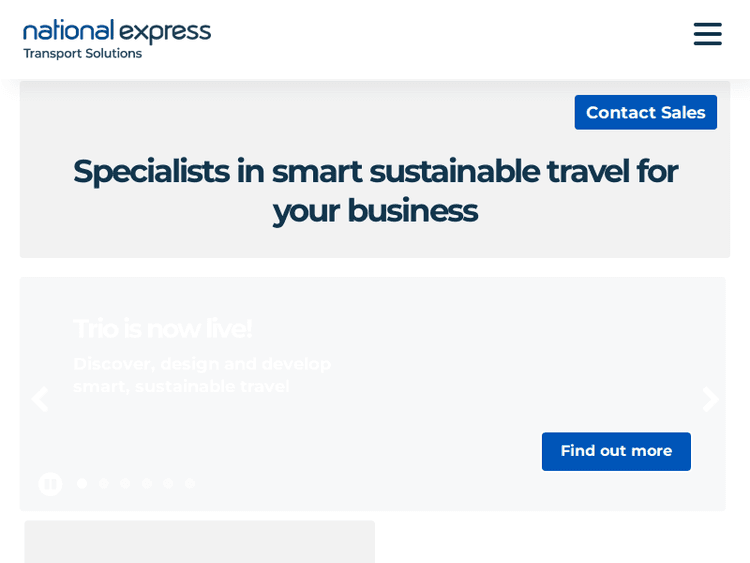Image resolution: width=750 pixels, height=563 pixels.
Task: Click the national express wordmark logo
Action: 117,31
